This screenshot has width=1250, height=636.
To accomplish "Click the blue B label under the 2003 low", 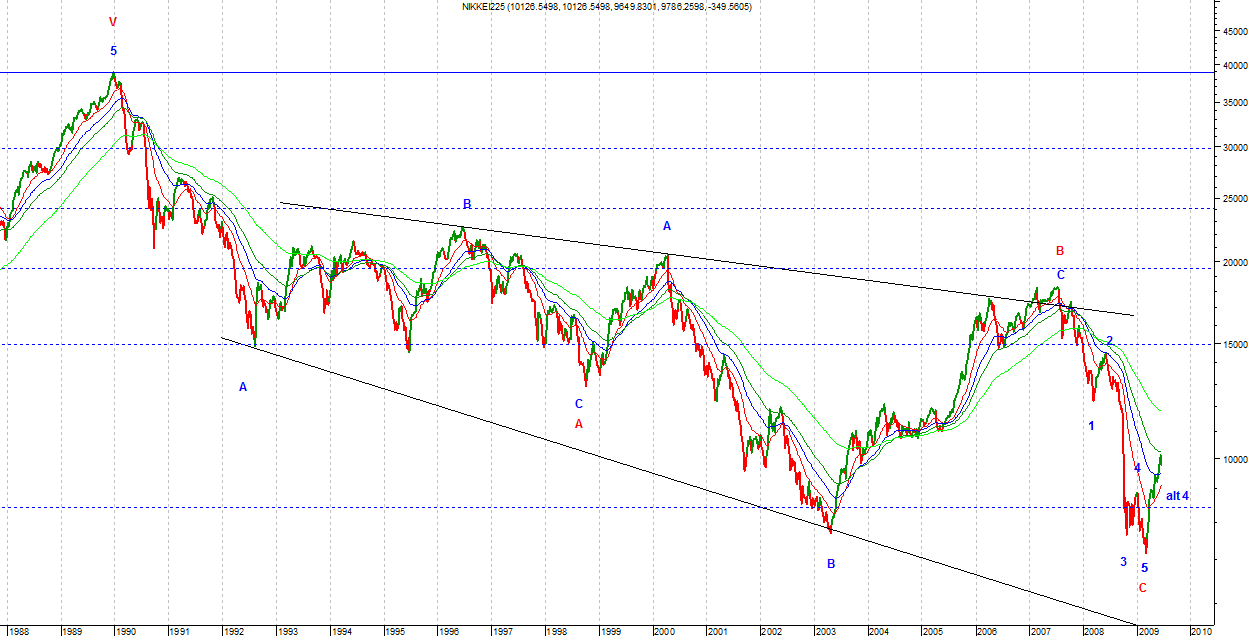I will coord(830,564).
